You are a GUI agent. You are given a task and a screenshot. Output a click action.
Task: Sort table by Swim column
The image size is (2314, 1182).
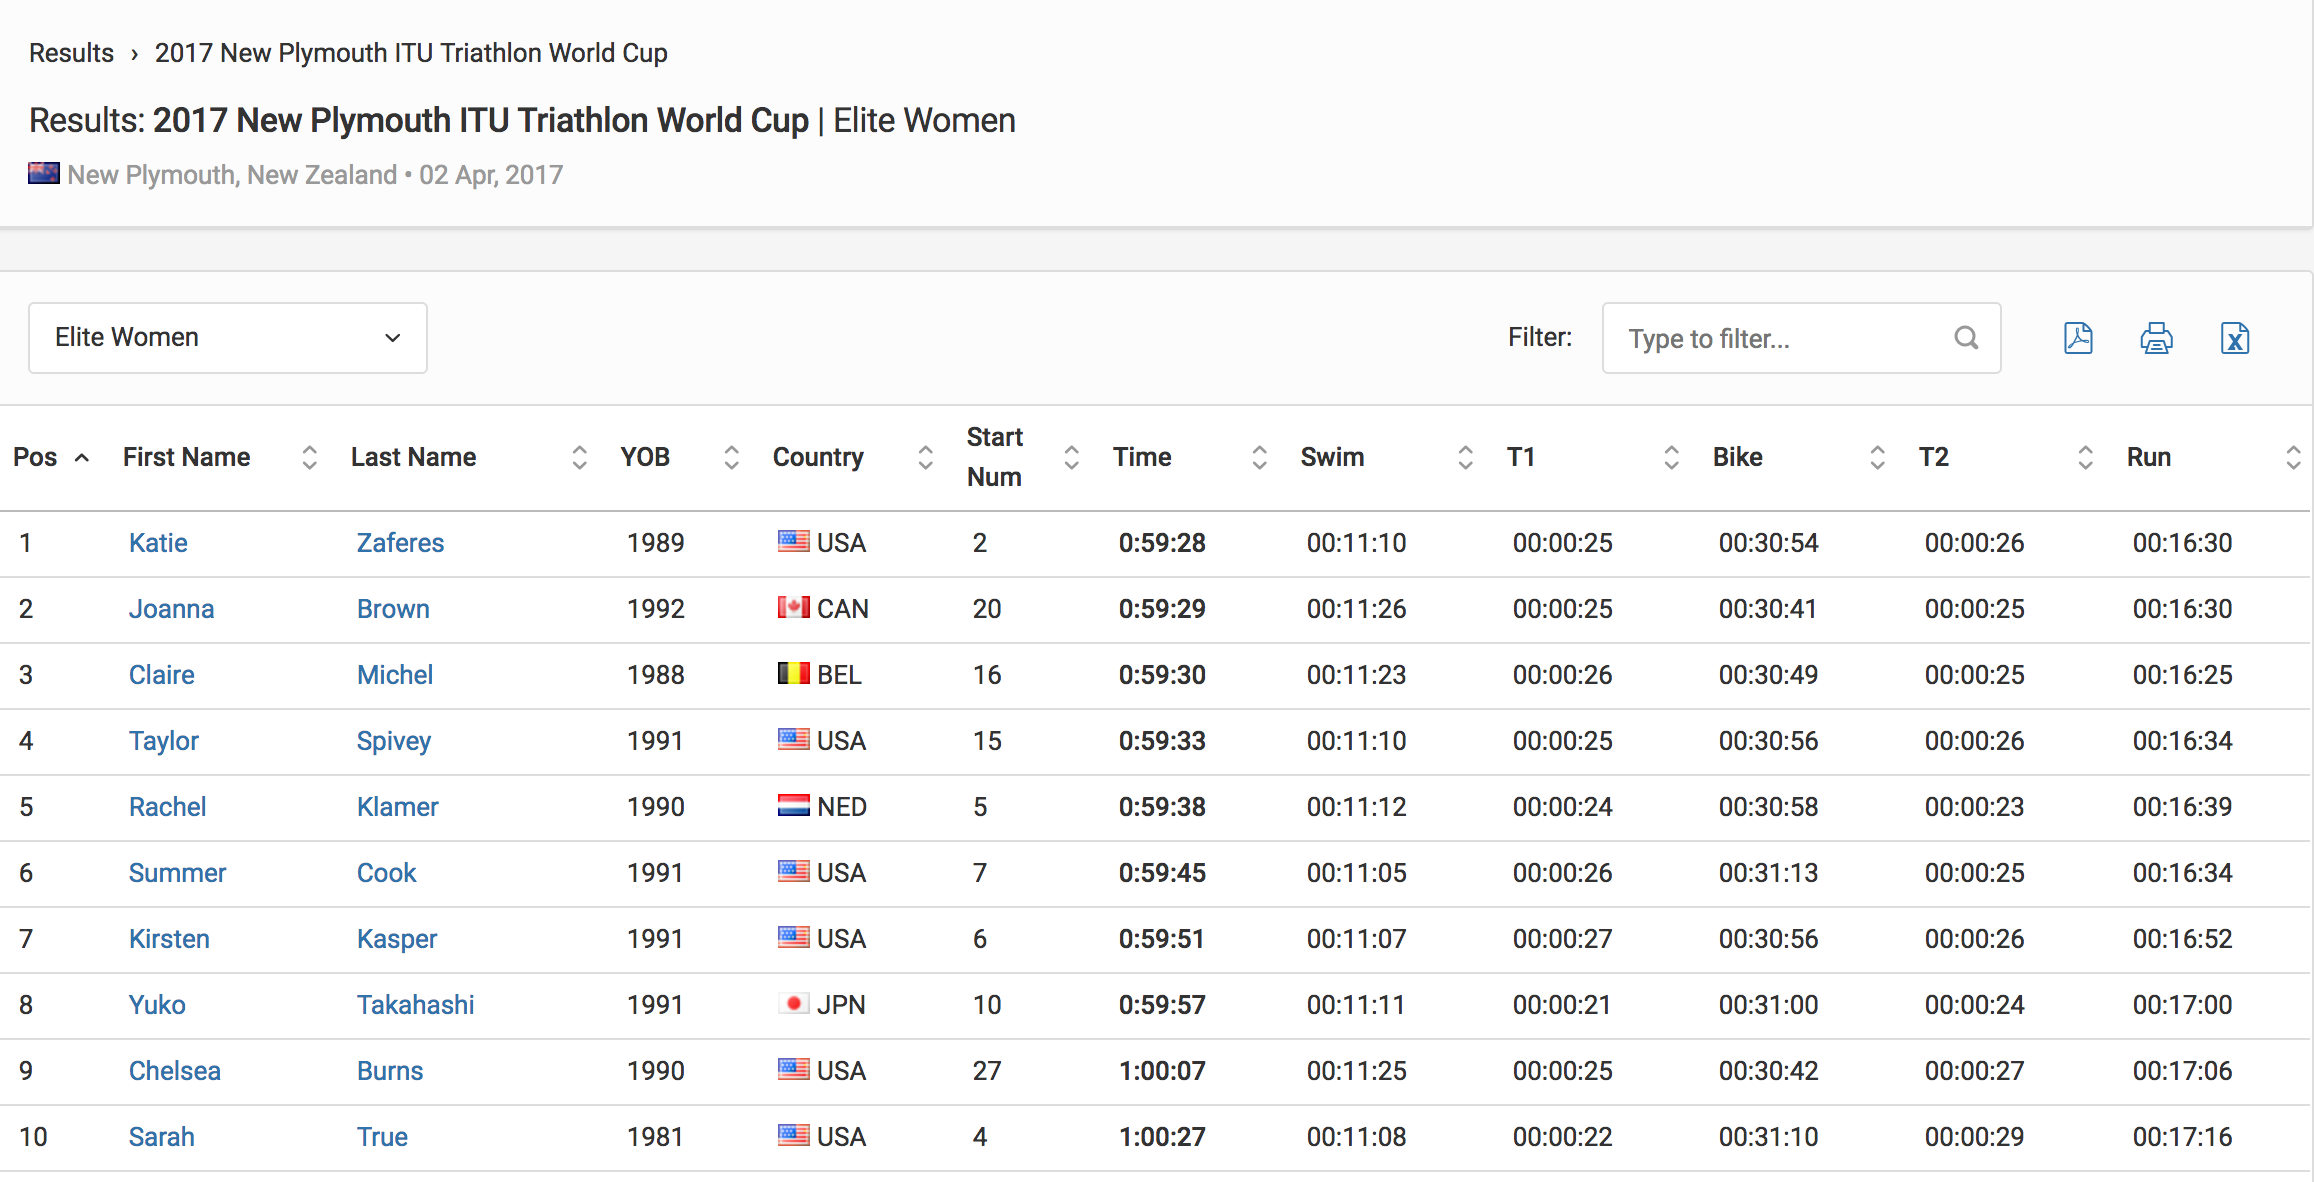coord(1386,457)
